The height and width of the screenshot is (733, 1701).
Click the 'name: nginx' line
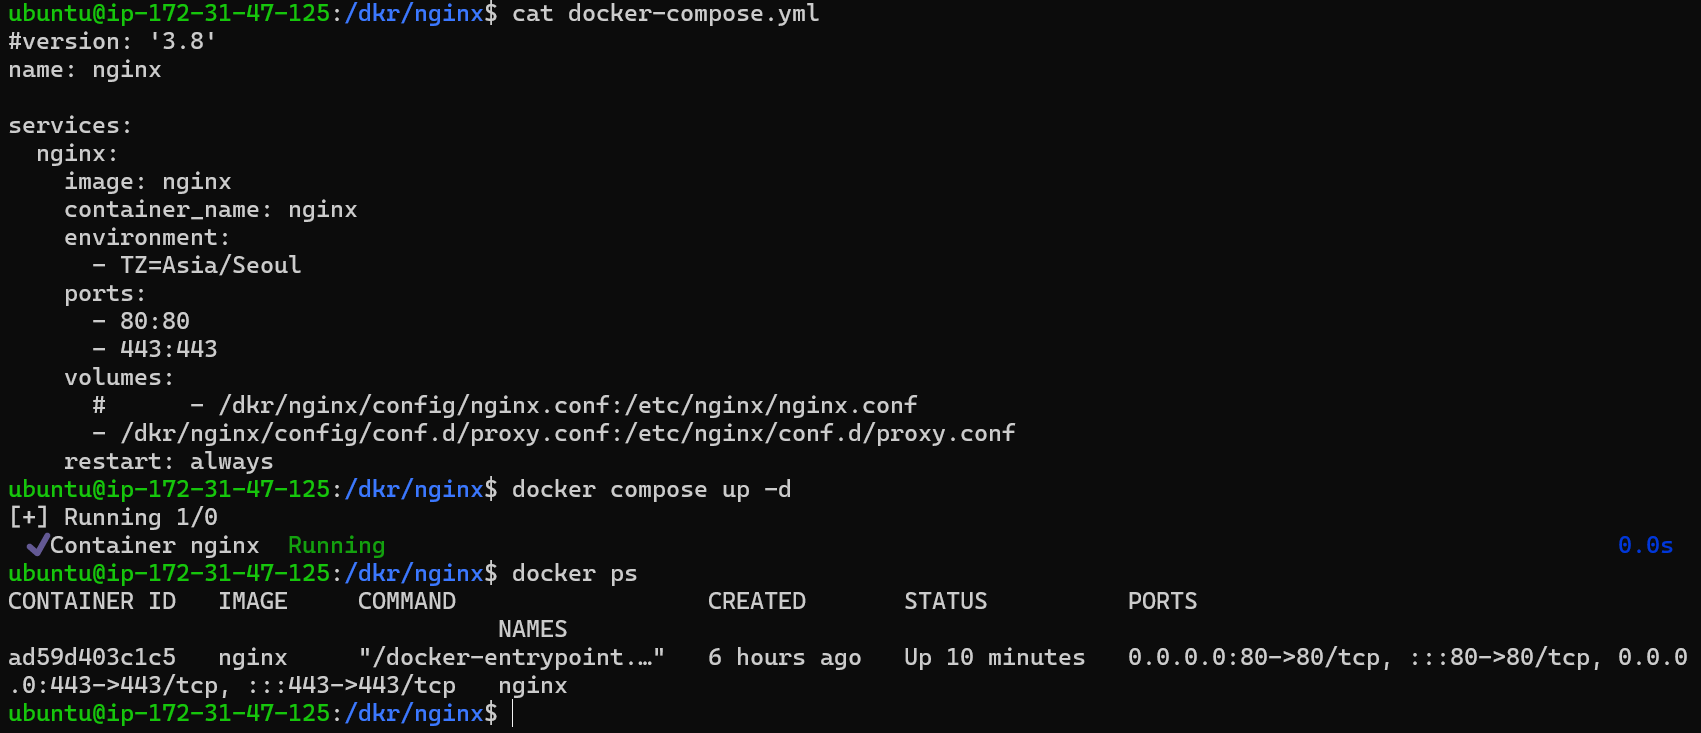pos(85,70)
